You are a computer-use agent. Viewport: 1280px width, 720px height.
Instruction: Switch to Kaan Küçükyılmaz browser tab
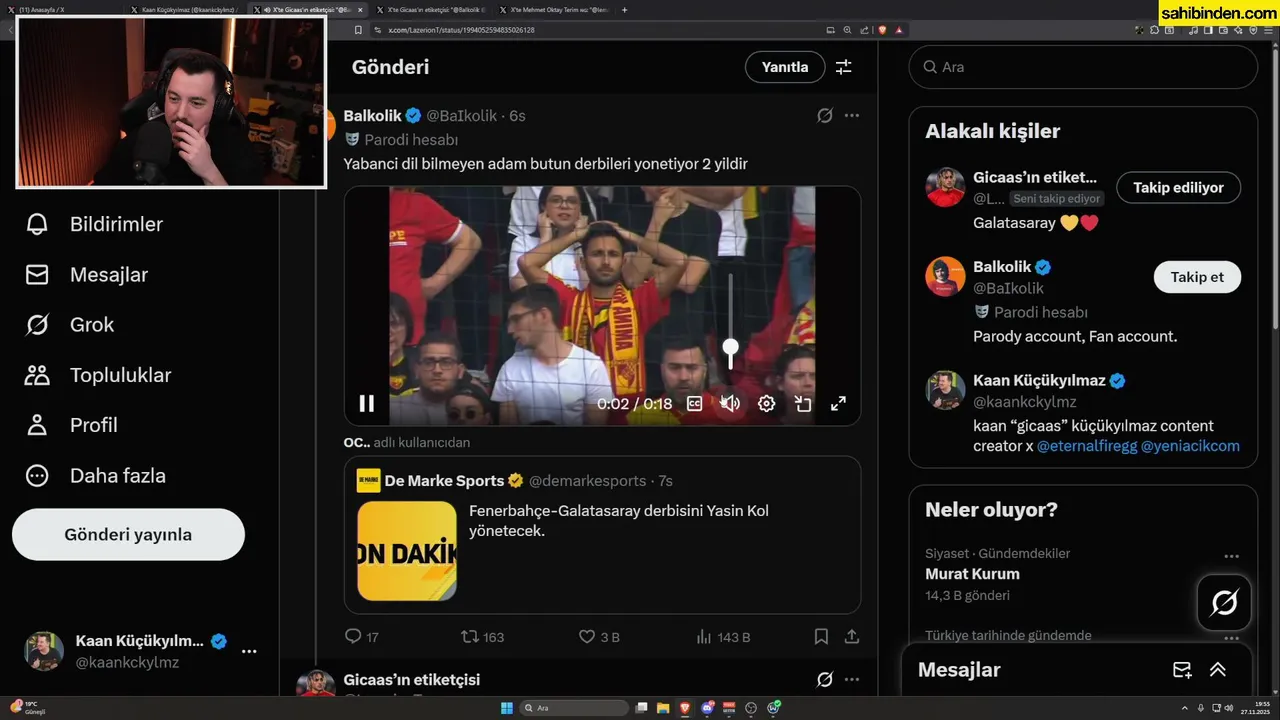point(184,9)
